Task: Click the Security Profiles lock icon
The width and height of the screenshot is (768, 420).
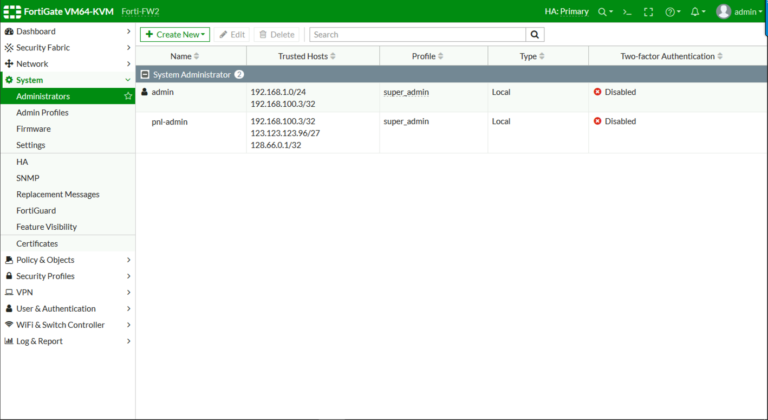Action: [9, 276]
